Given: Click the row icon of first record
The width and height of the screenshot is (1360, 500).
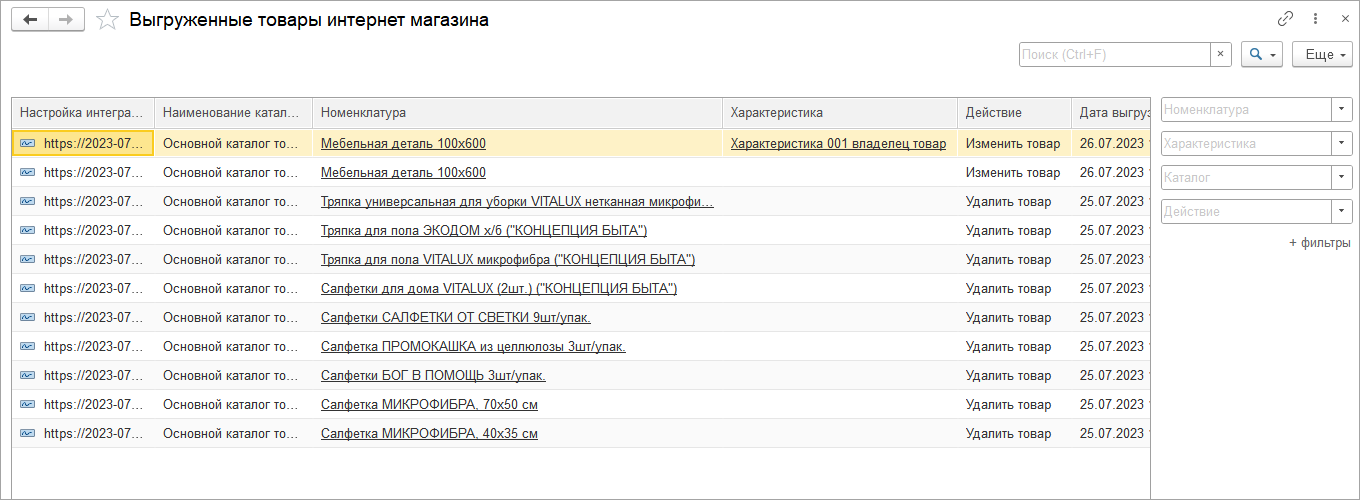Looking at the screenshot, I should click(x=28, y=144).
